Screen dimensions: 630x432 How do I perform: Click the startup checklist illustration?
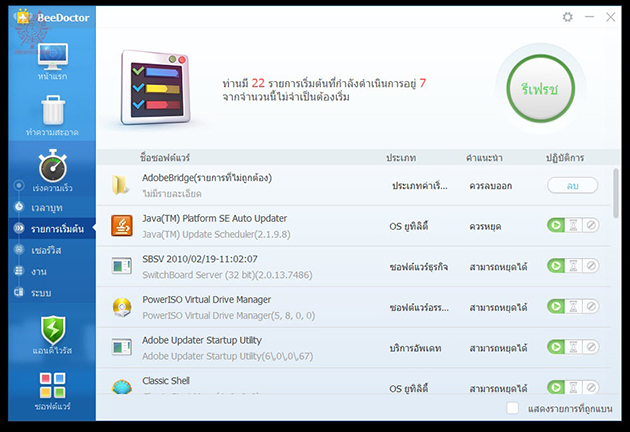click(x=155, y=88)
